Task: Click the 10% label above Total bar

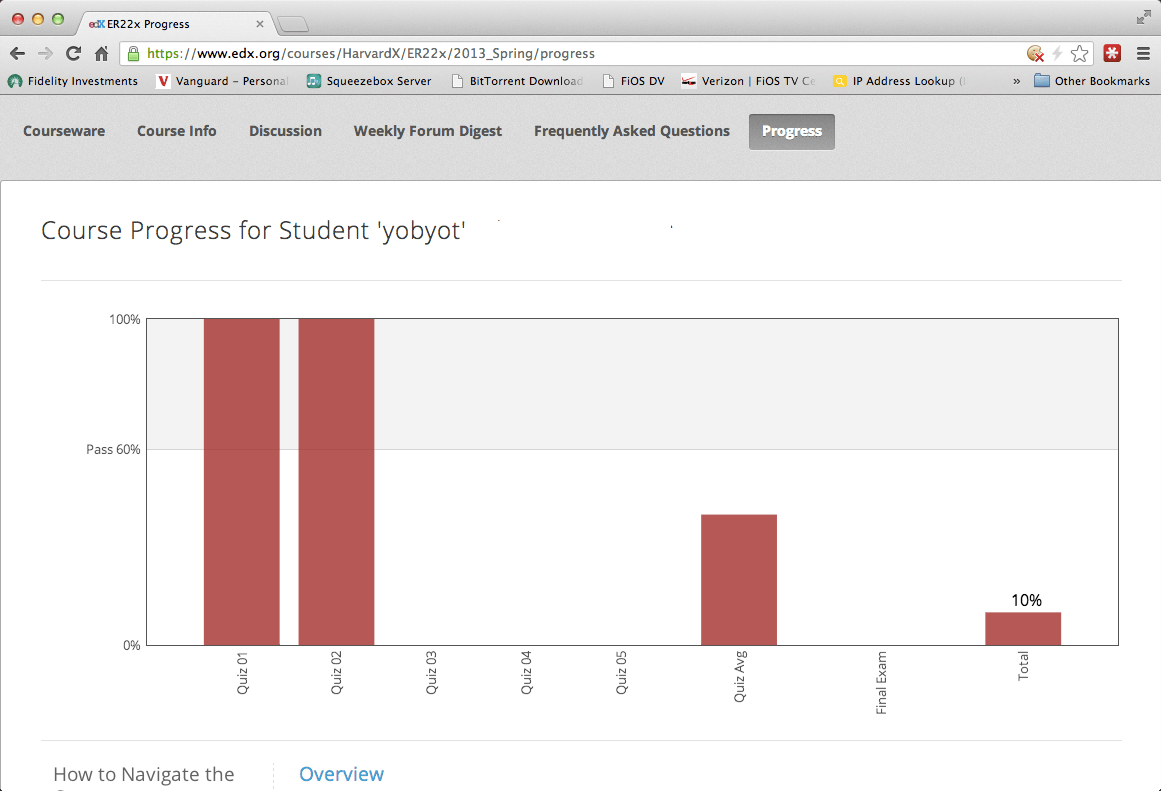Action: tap(1026, 601)
